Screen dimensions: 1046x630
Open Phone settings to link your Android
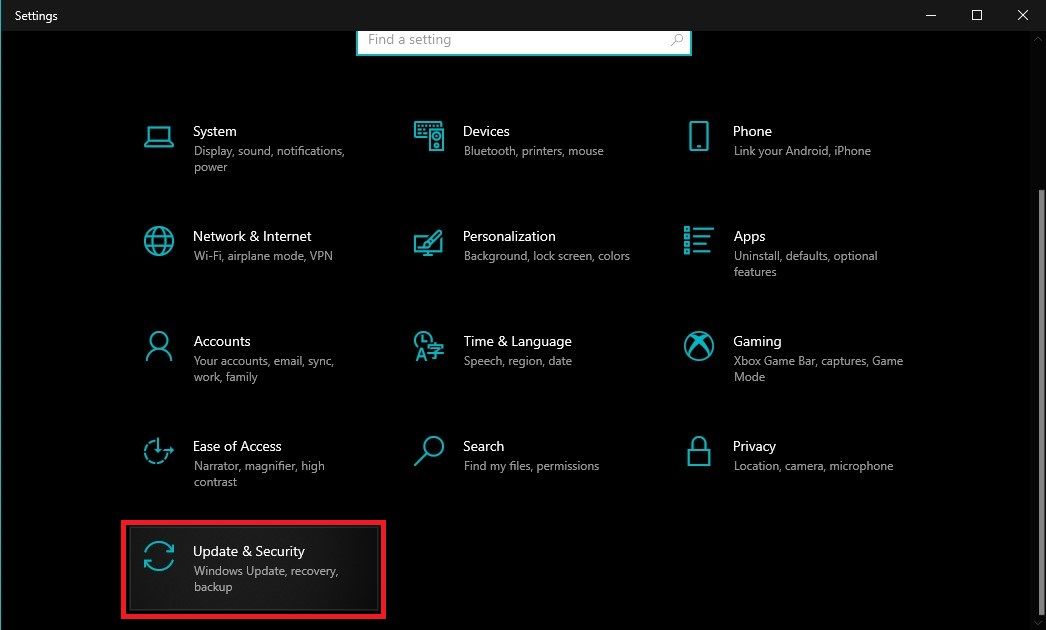coord(698,135)
